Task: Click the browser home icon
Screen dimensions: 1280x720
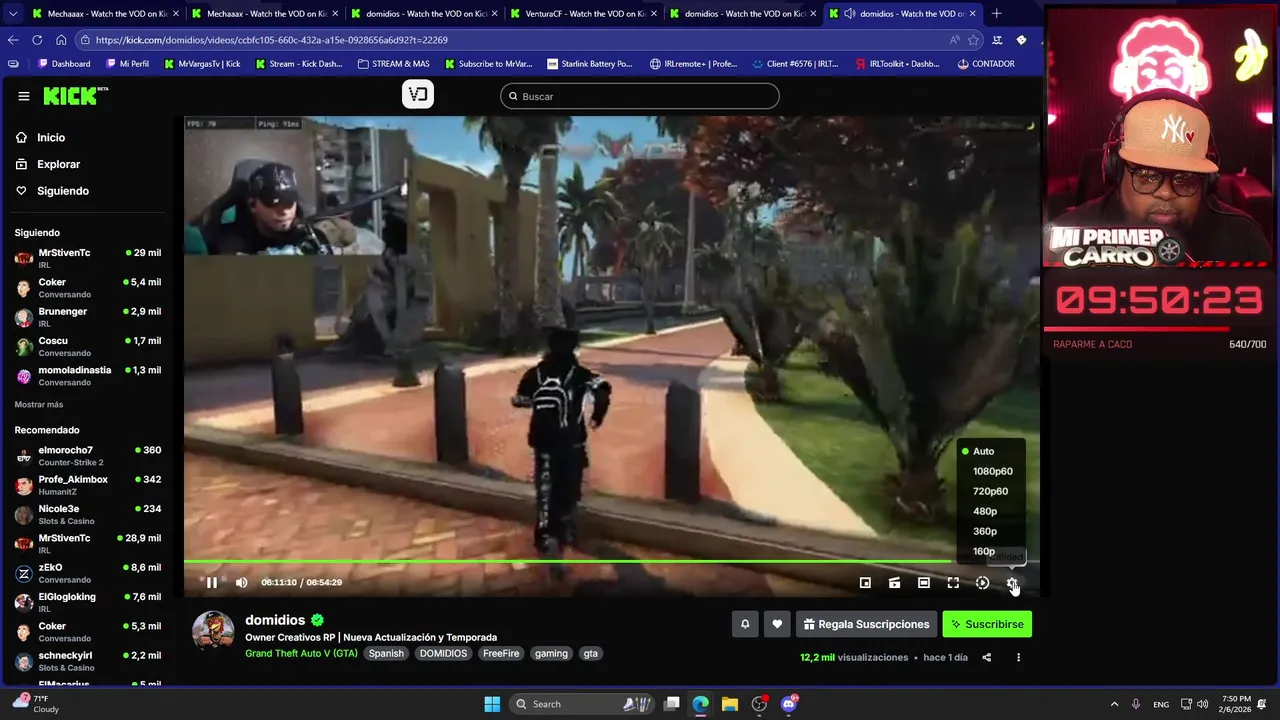Action: coord(61,40)
